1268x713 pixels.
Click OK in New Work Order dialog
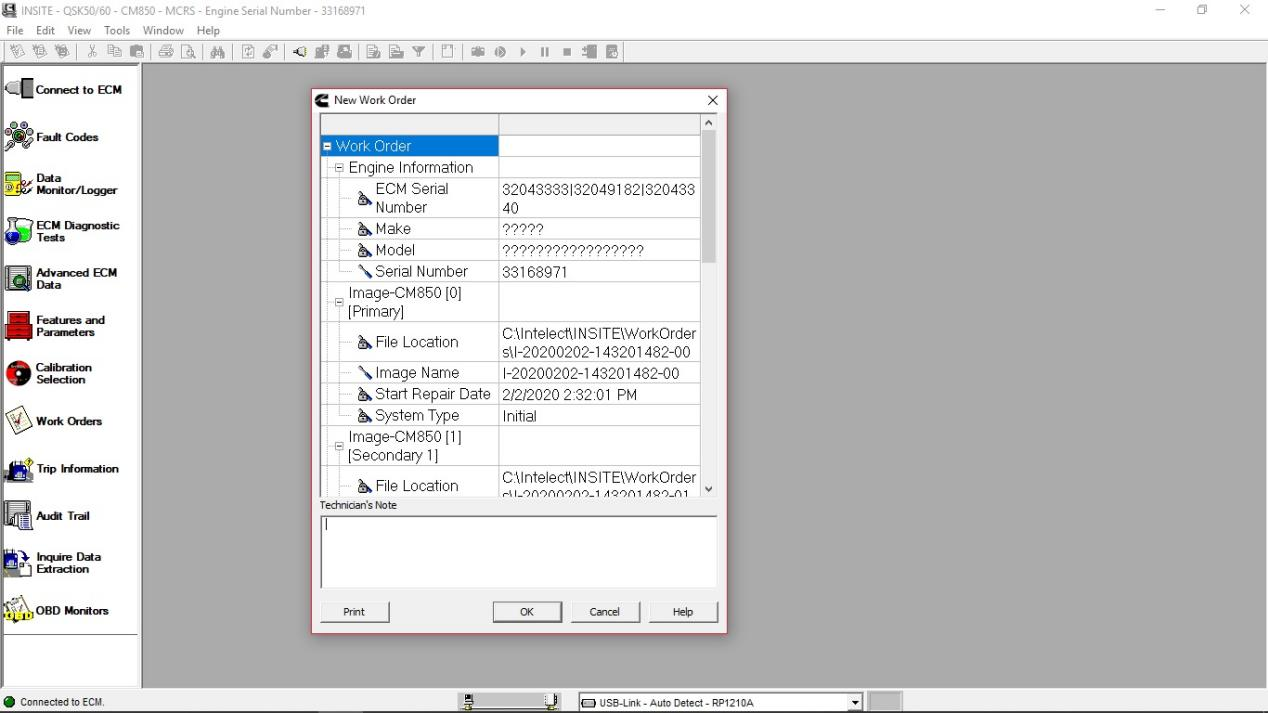[x=527, y=612]
